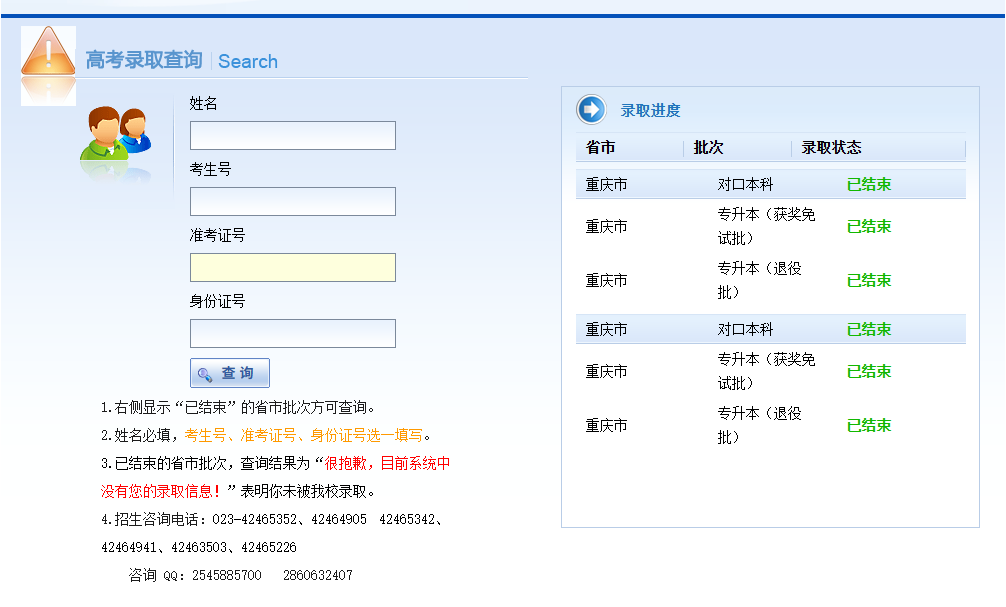
Task: Click the blue circular arrow beside 录取进度
Action: (x=590, y=110)
